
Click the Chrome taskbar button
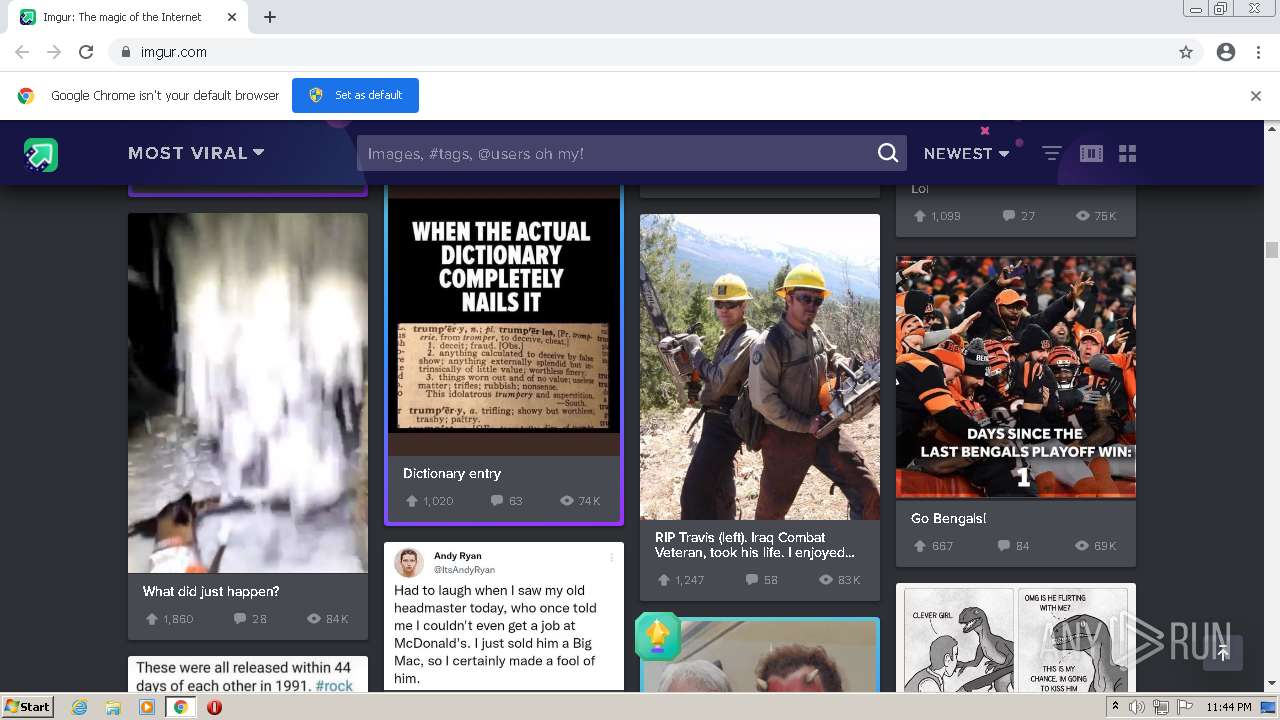click(x=180, y=707)
